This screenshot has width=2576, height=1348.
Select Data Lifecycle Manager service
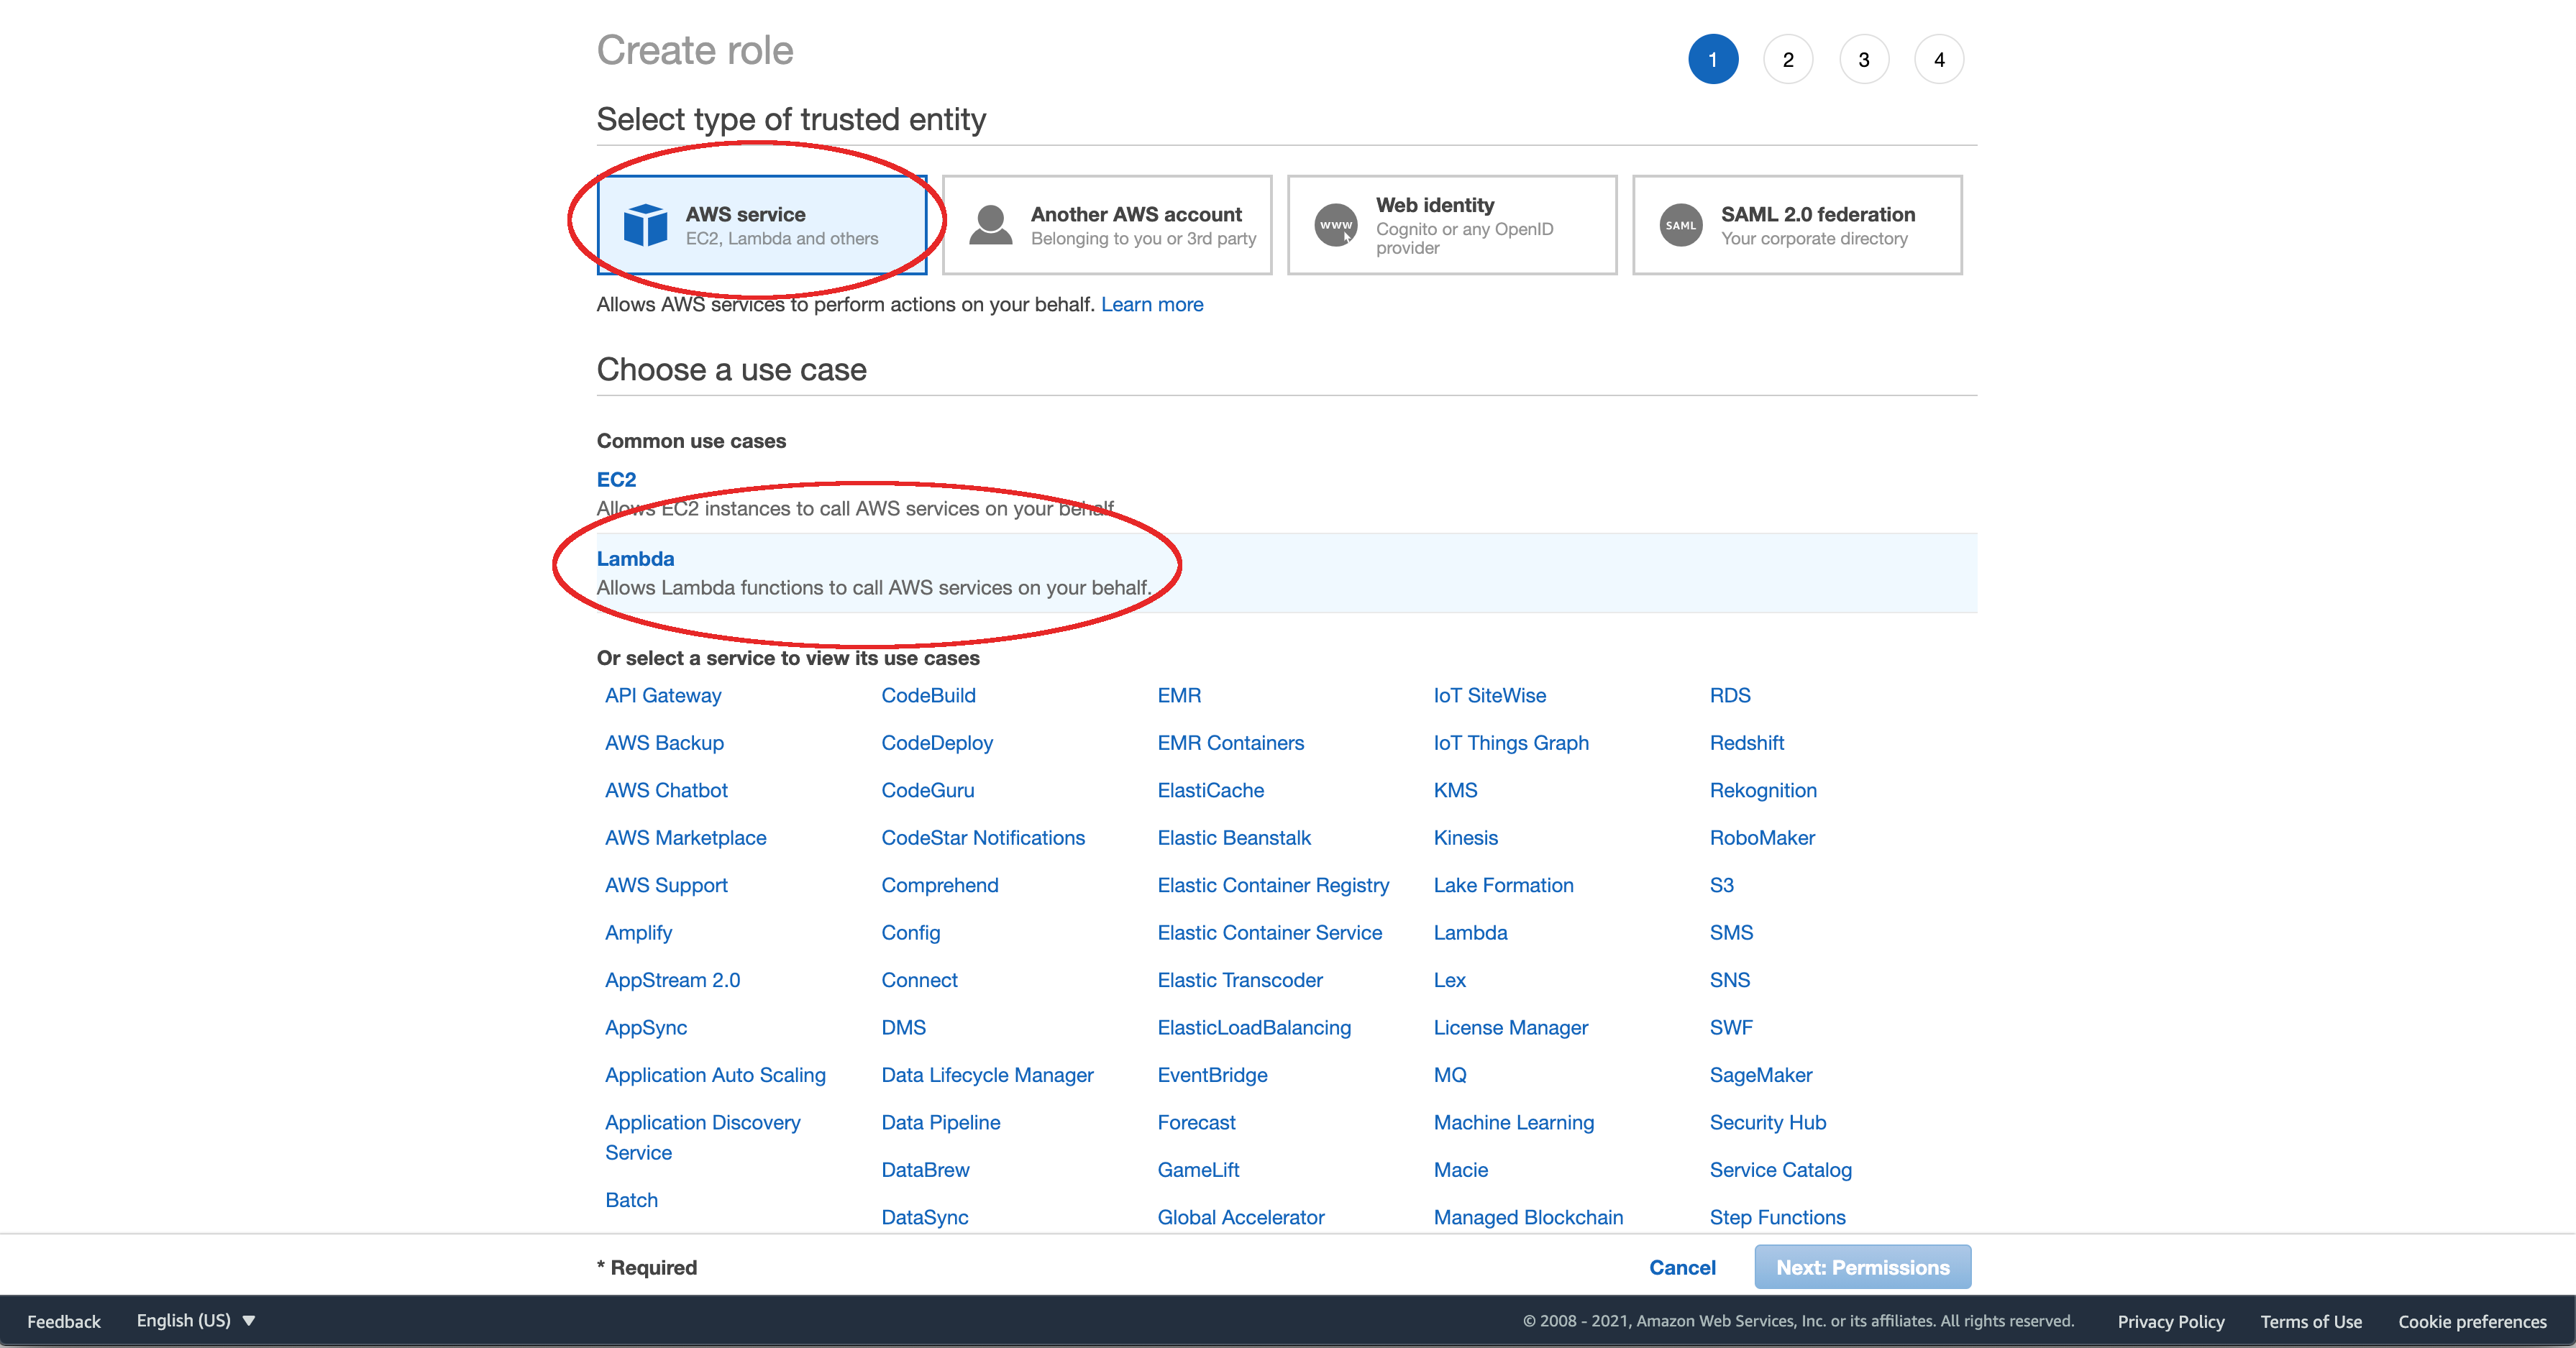pos(987,1075)
